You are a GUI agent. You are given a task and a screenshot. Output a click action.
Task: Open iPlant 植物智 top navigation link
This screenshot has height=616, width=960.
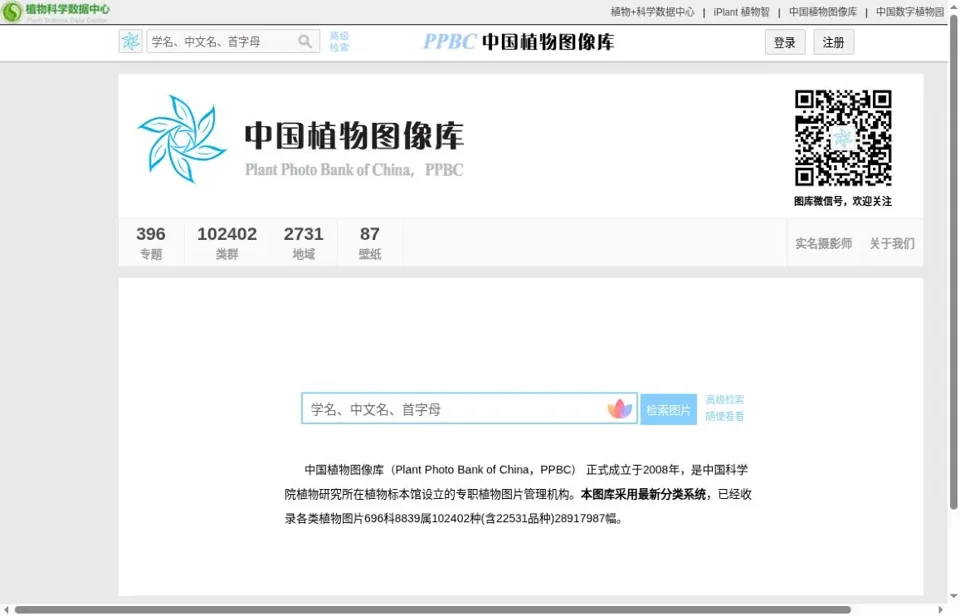741,12
